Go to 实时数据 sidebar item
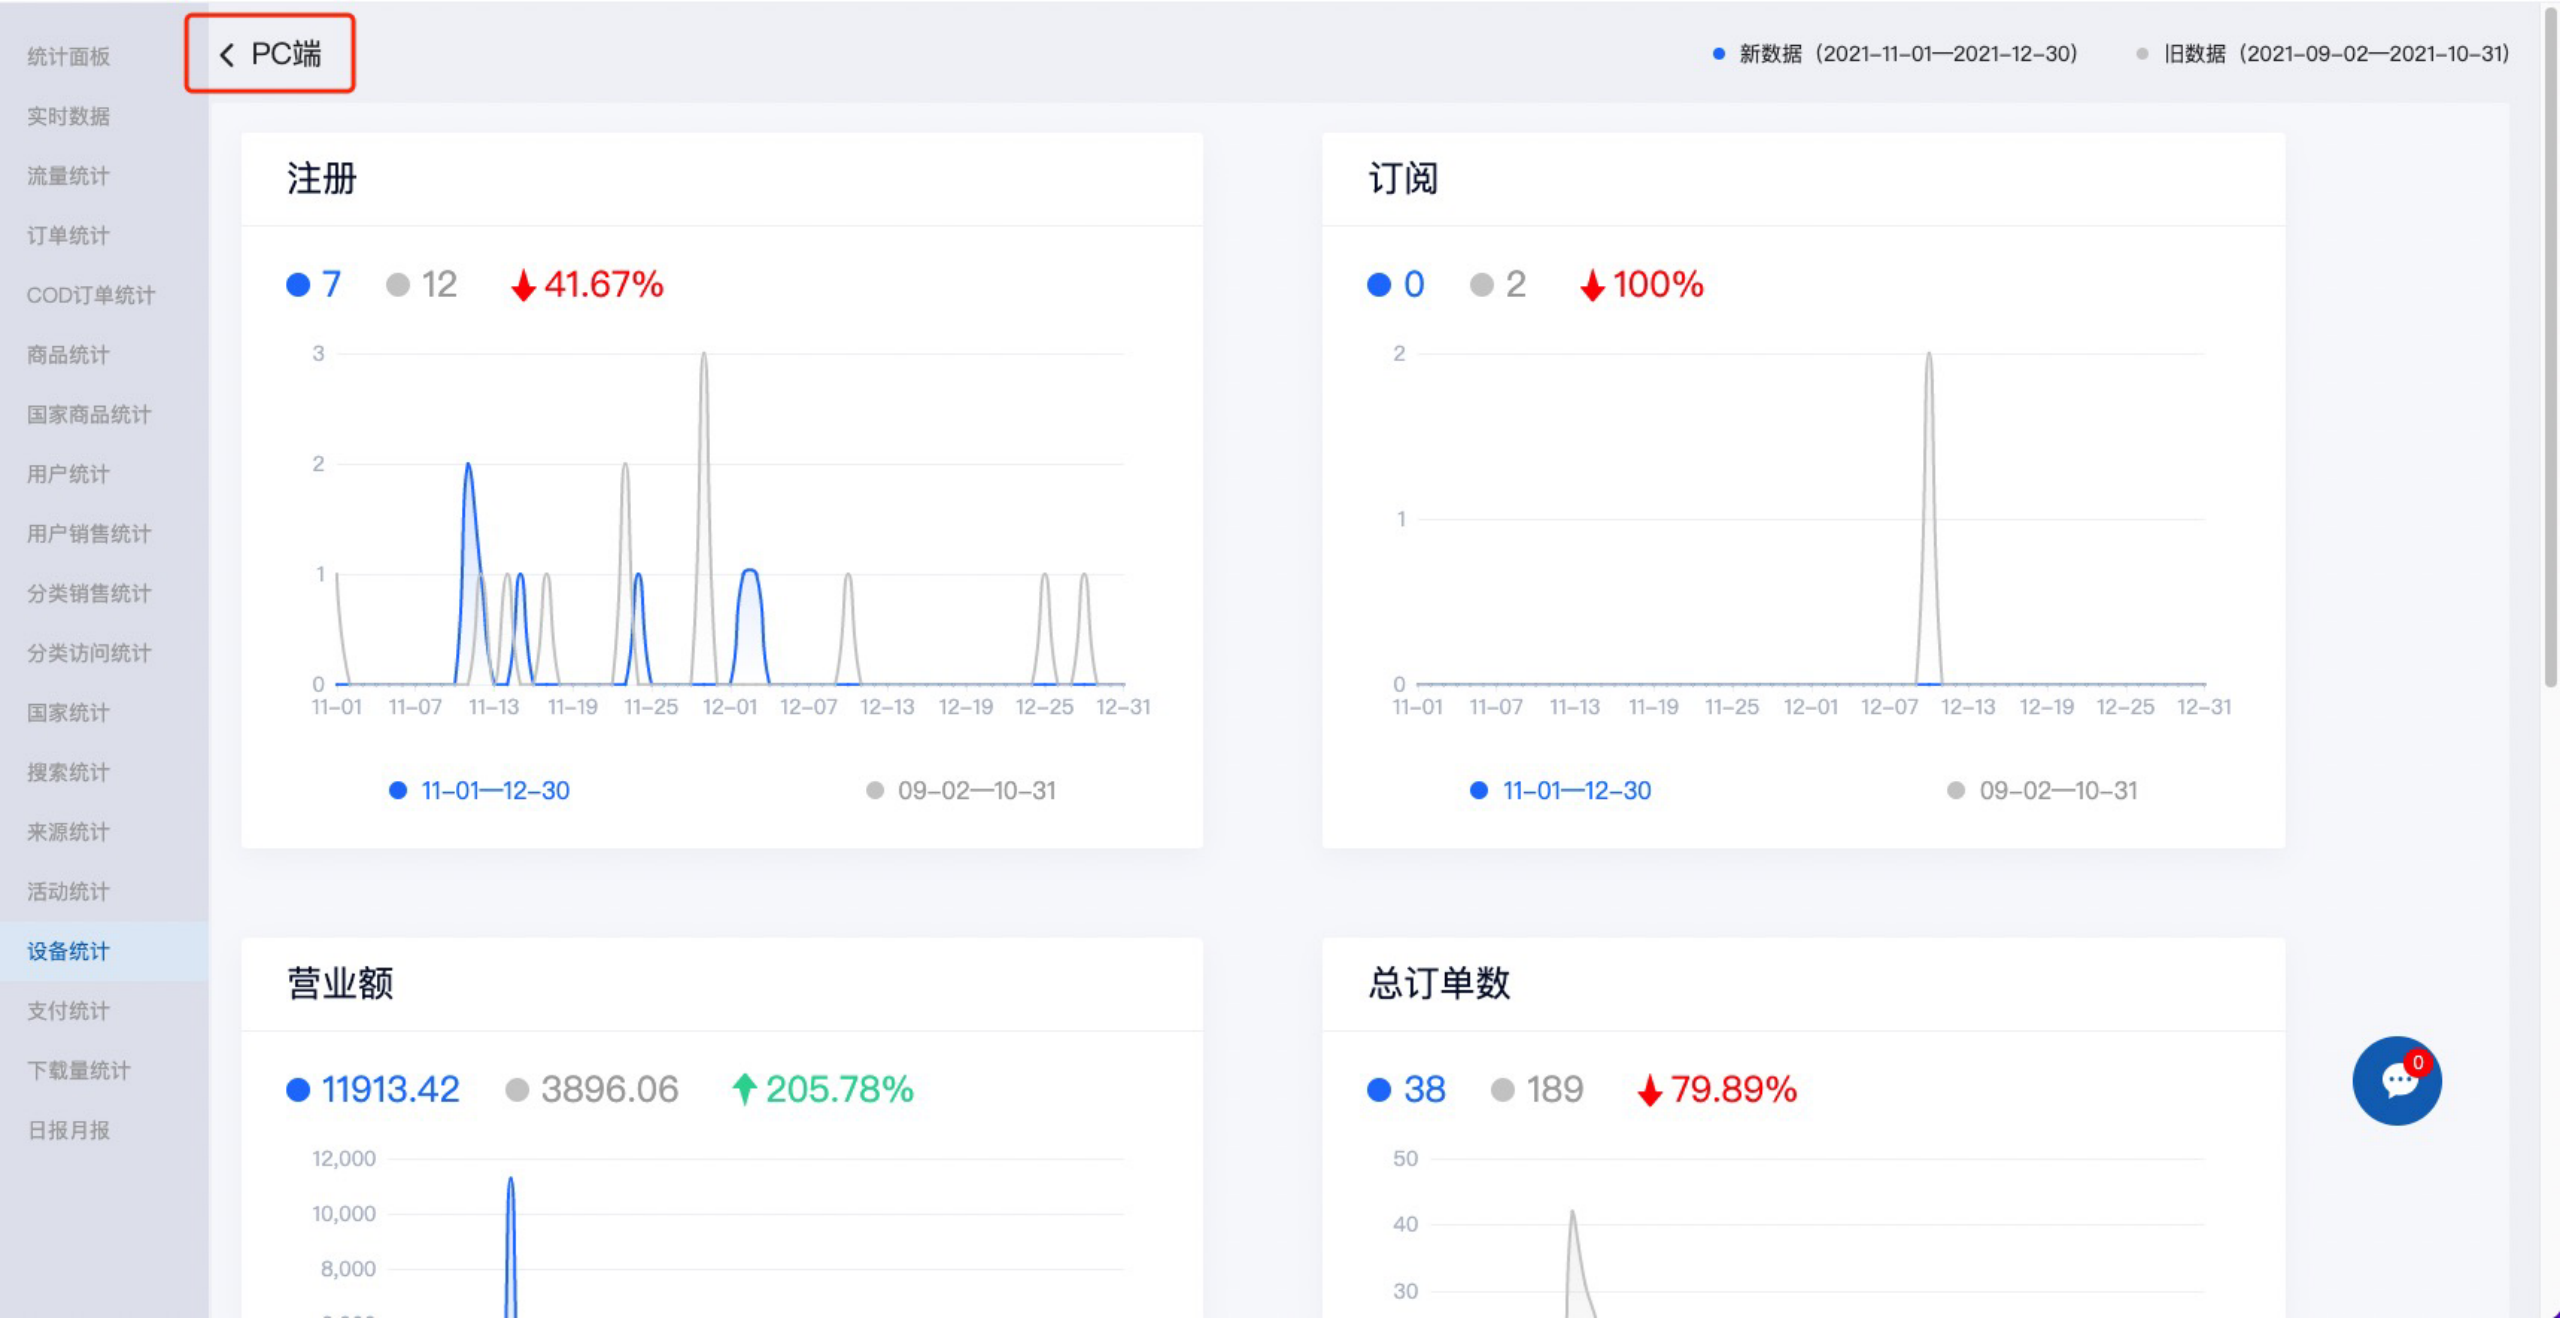The image size is (2560, 1318). (x=68, y=117)
